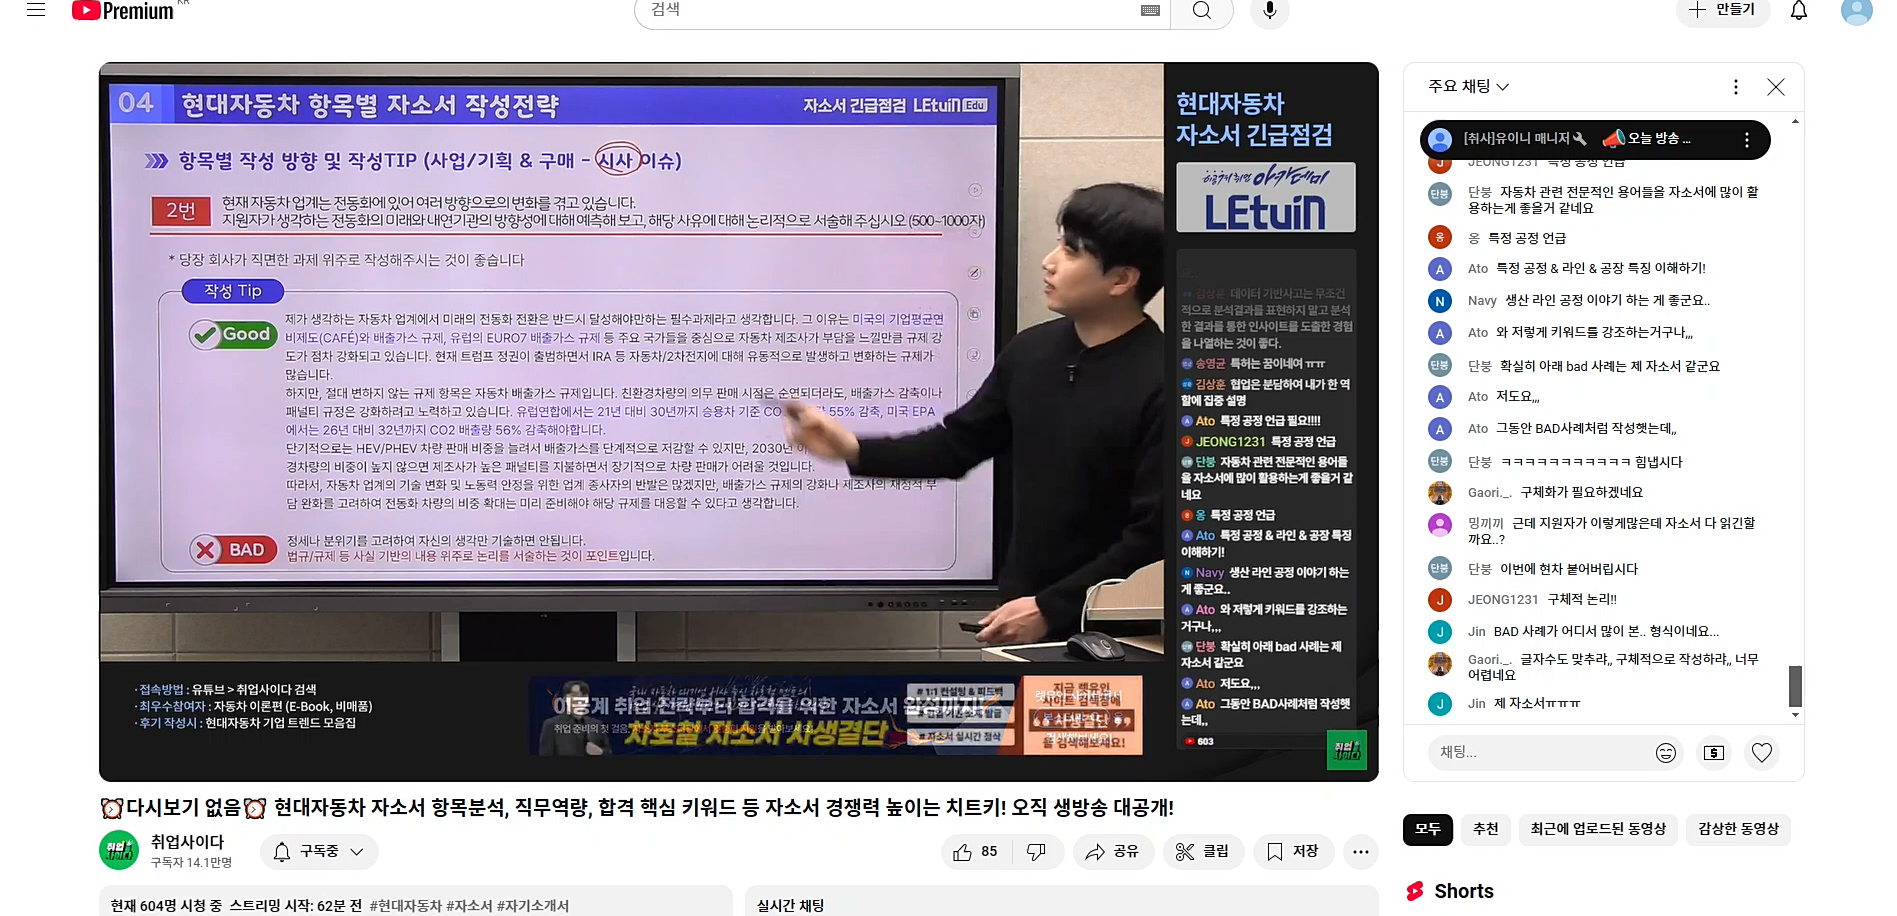Like the video with 85 likes

975,851
